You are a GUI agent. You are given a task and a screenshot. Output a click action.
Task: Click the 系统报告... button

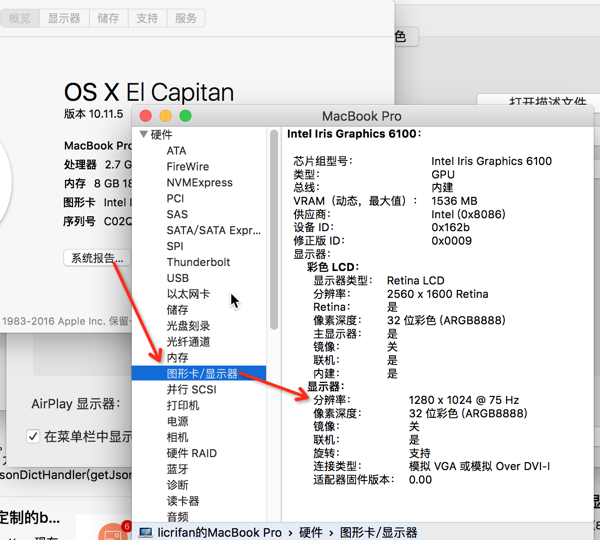97,258
